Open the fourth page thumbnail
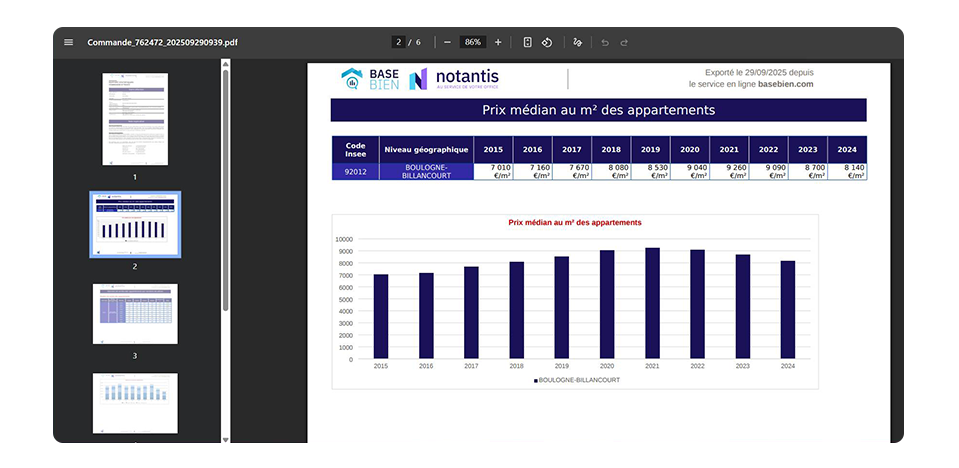 point(135,403)
